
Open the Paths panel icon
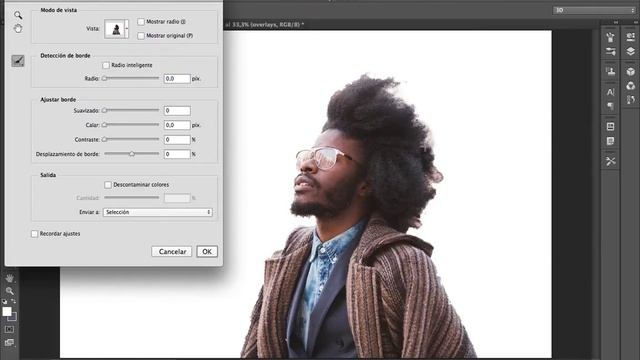pos(631,100)
